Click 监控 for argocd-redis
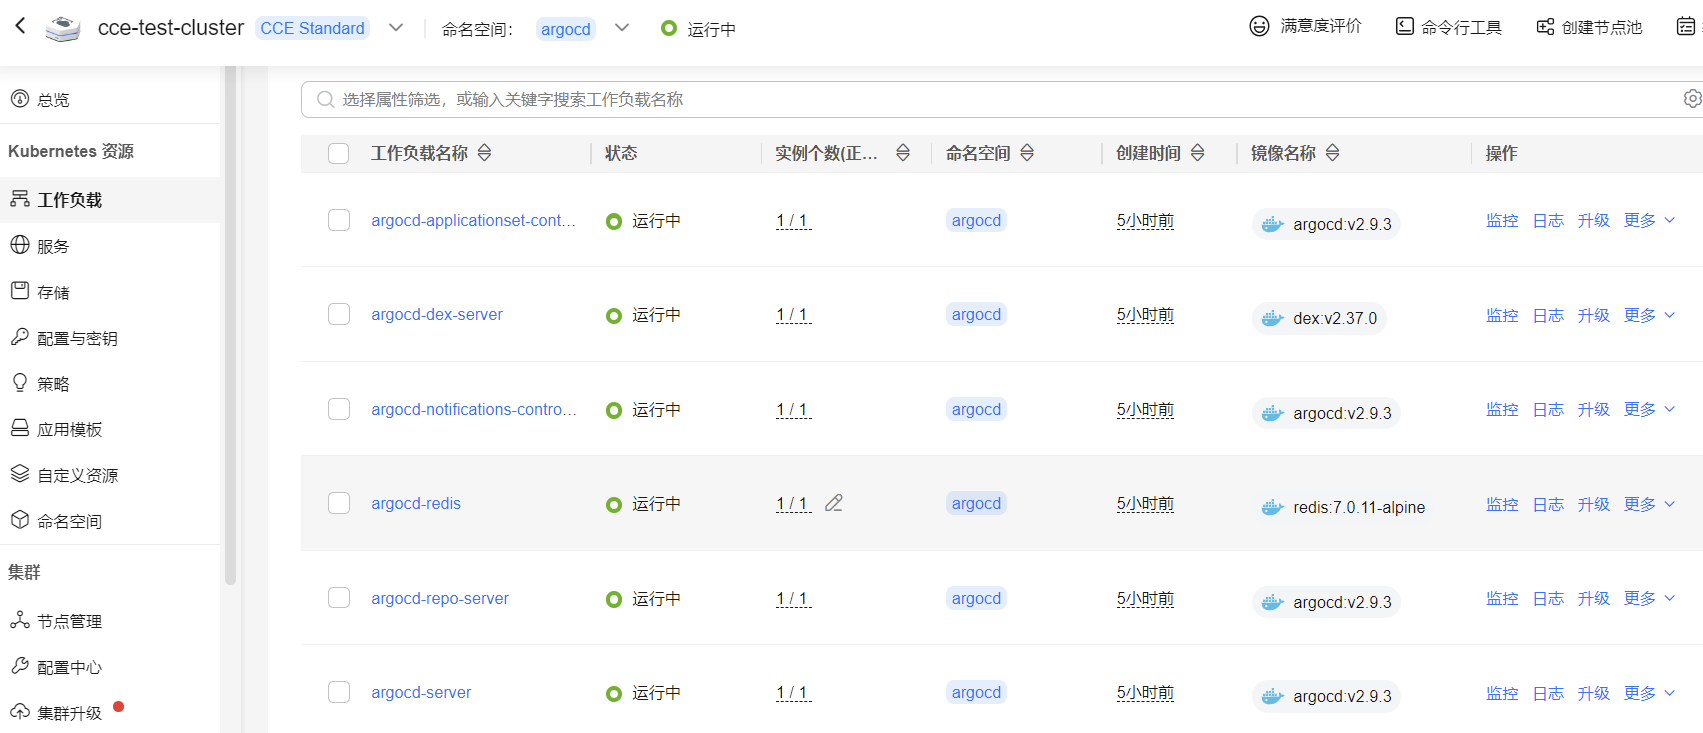Screen dimensions: 1703x733 point(1502,504)
